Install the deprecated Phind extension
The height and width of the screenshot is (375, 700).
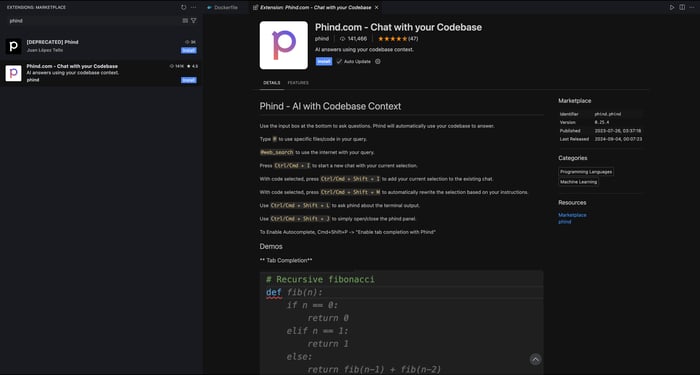pos(189,50)
